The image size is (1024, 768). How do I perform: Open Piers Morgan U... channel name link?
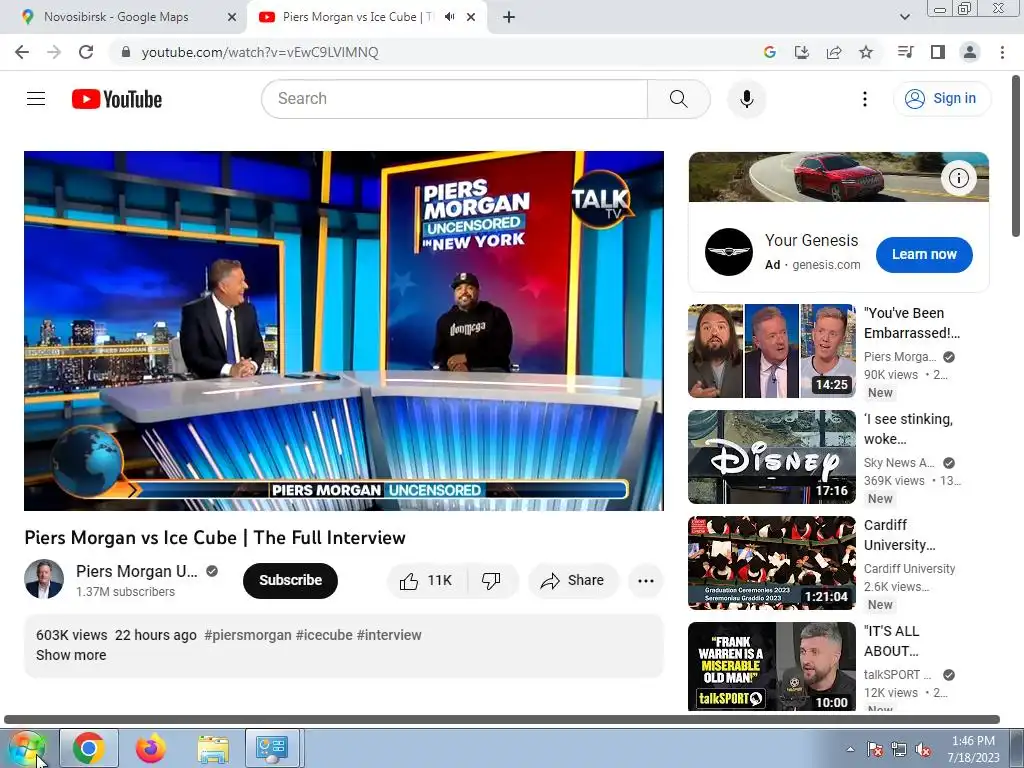(136, 571)
